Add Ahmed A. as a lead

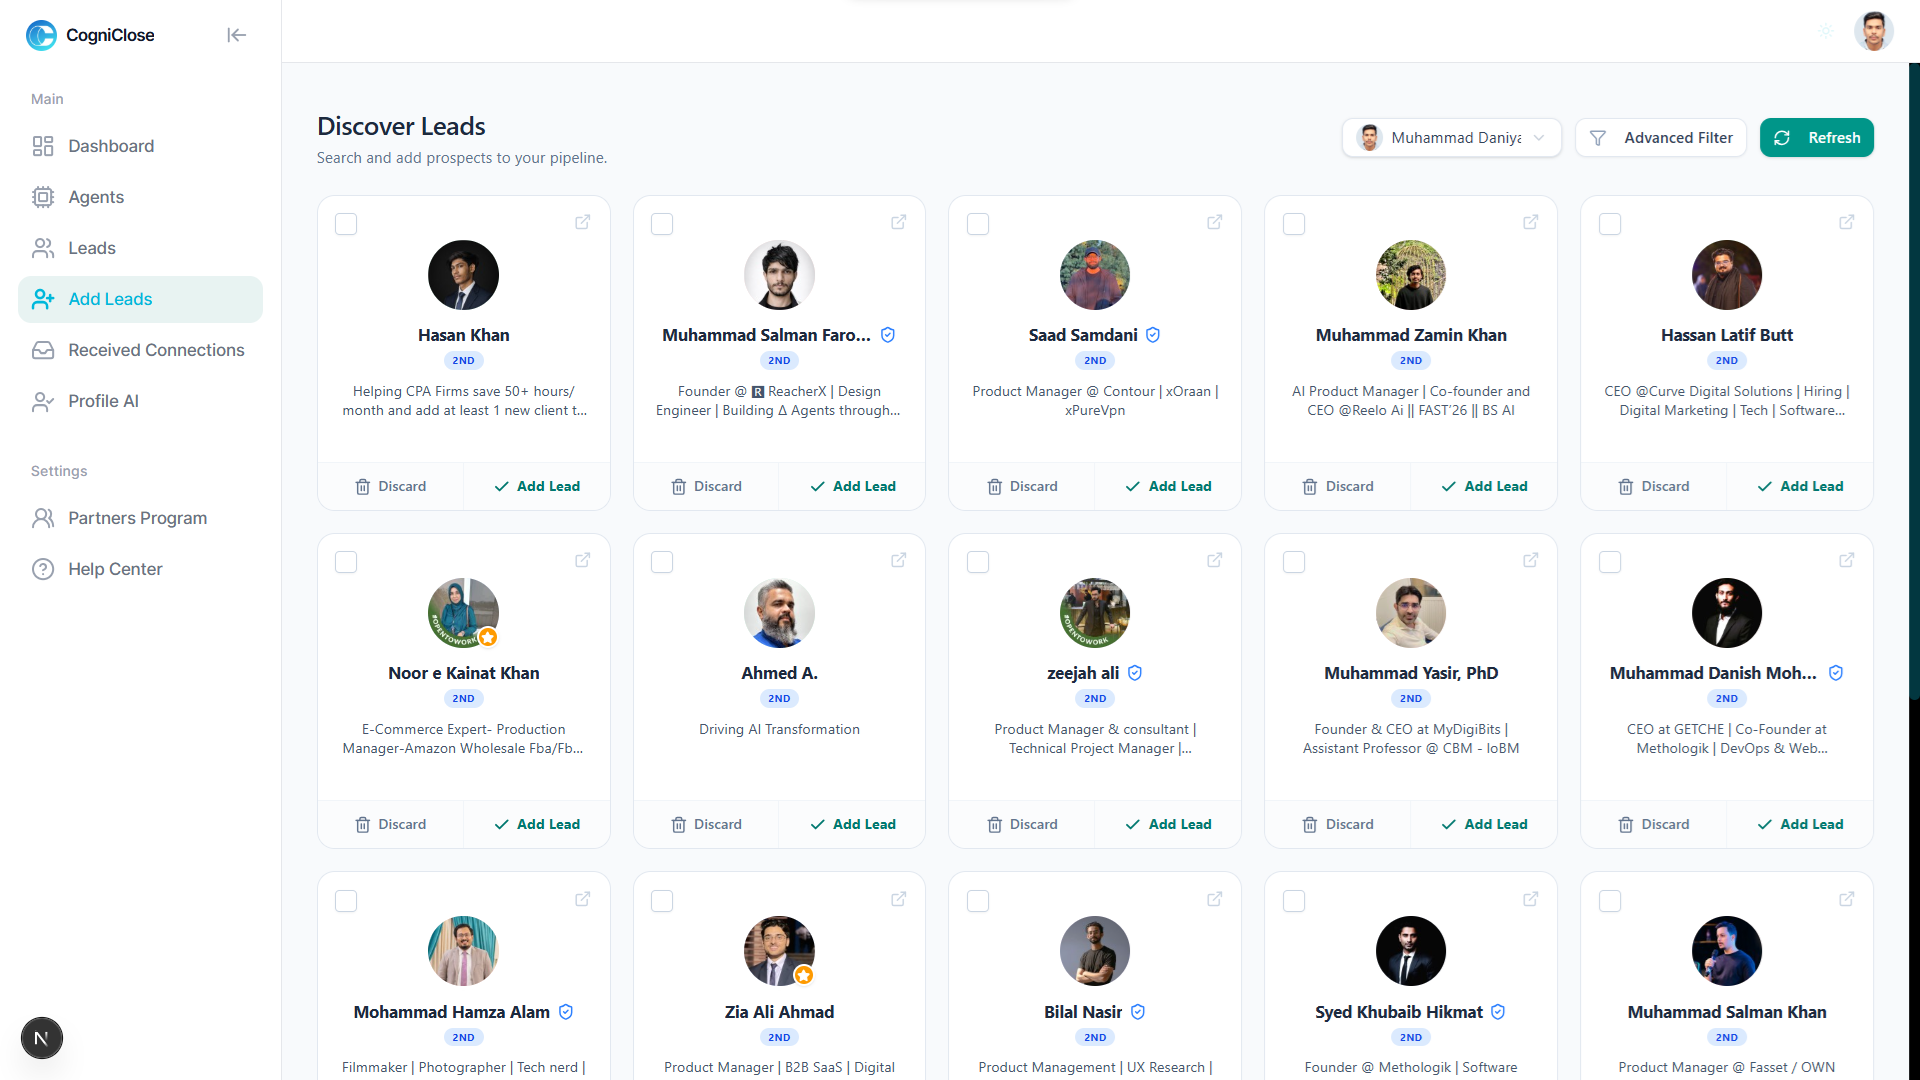853,824
